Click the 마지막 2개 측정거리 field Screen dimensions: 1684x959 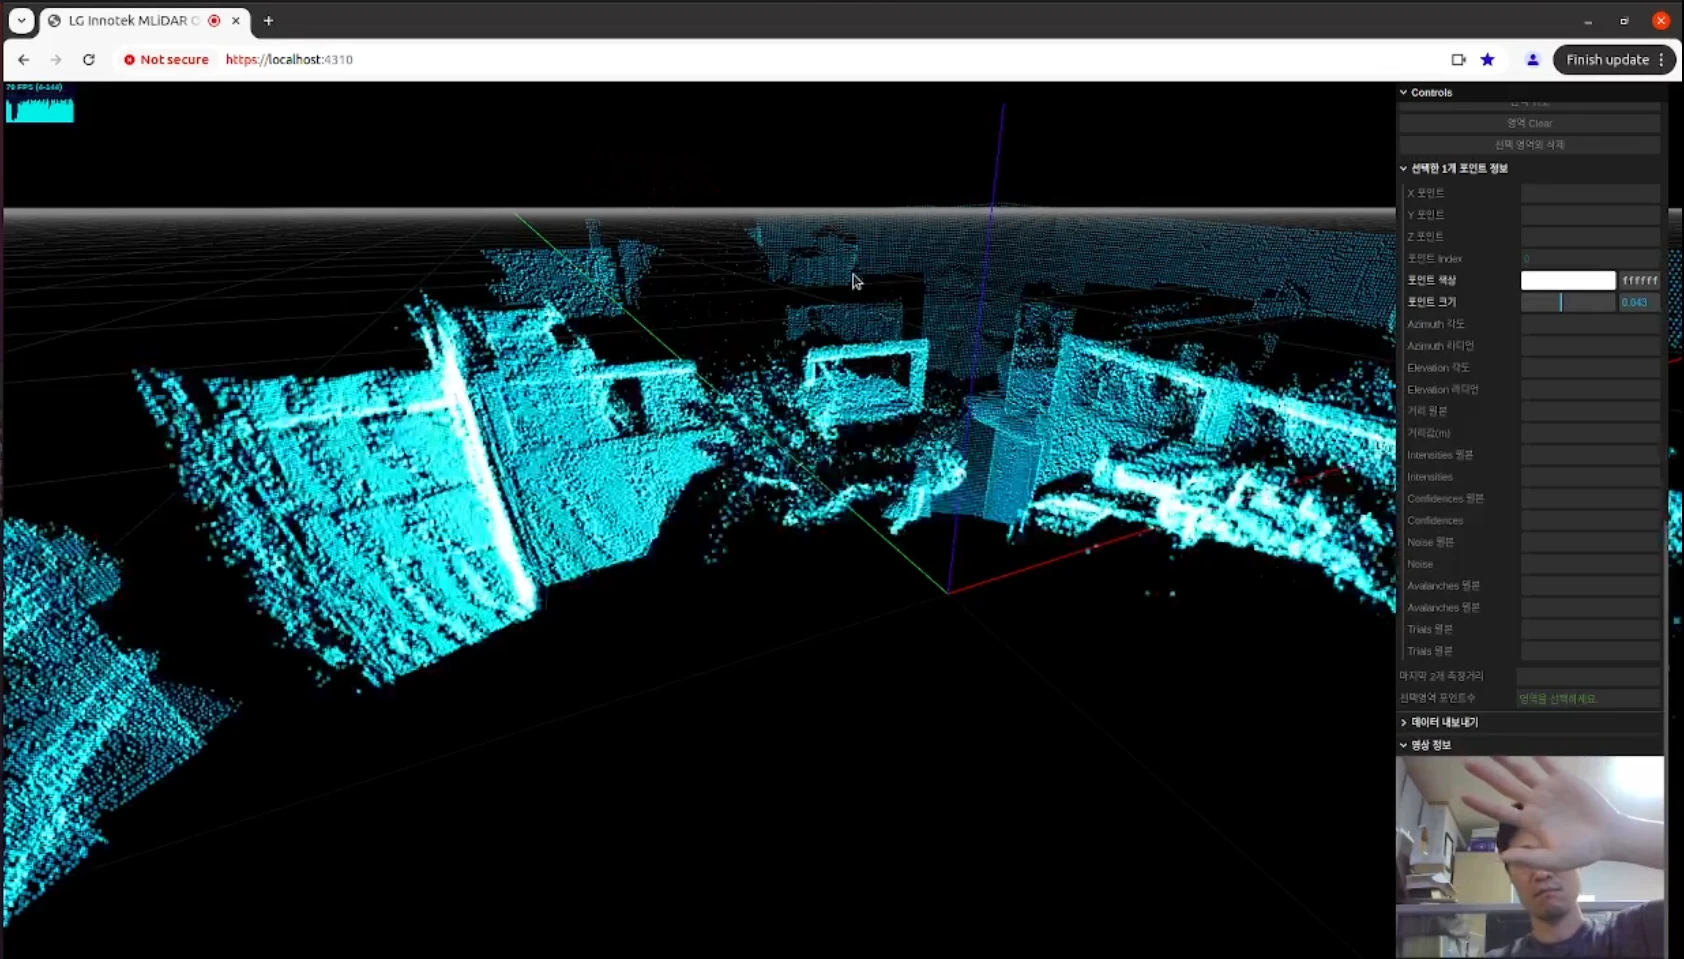[x=1588, y=676]
